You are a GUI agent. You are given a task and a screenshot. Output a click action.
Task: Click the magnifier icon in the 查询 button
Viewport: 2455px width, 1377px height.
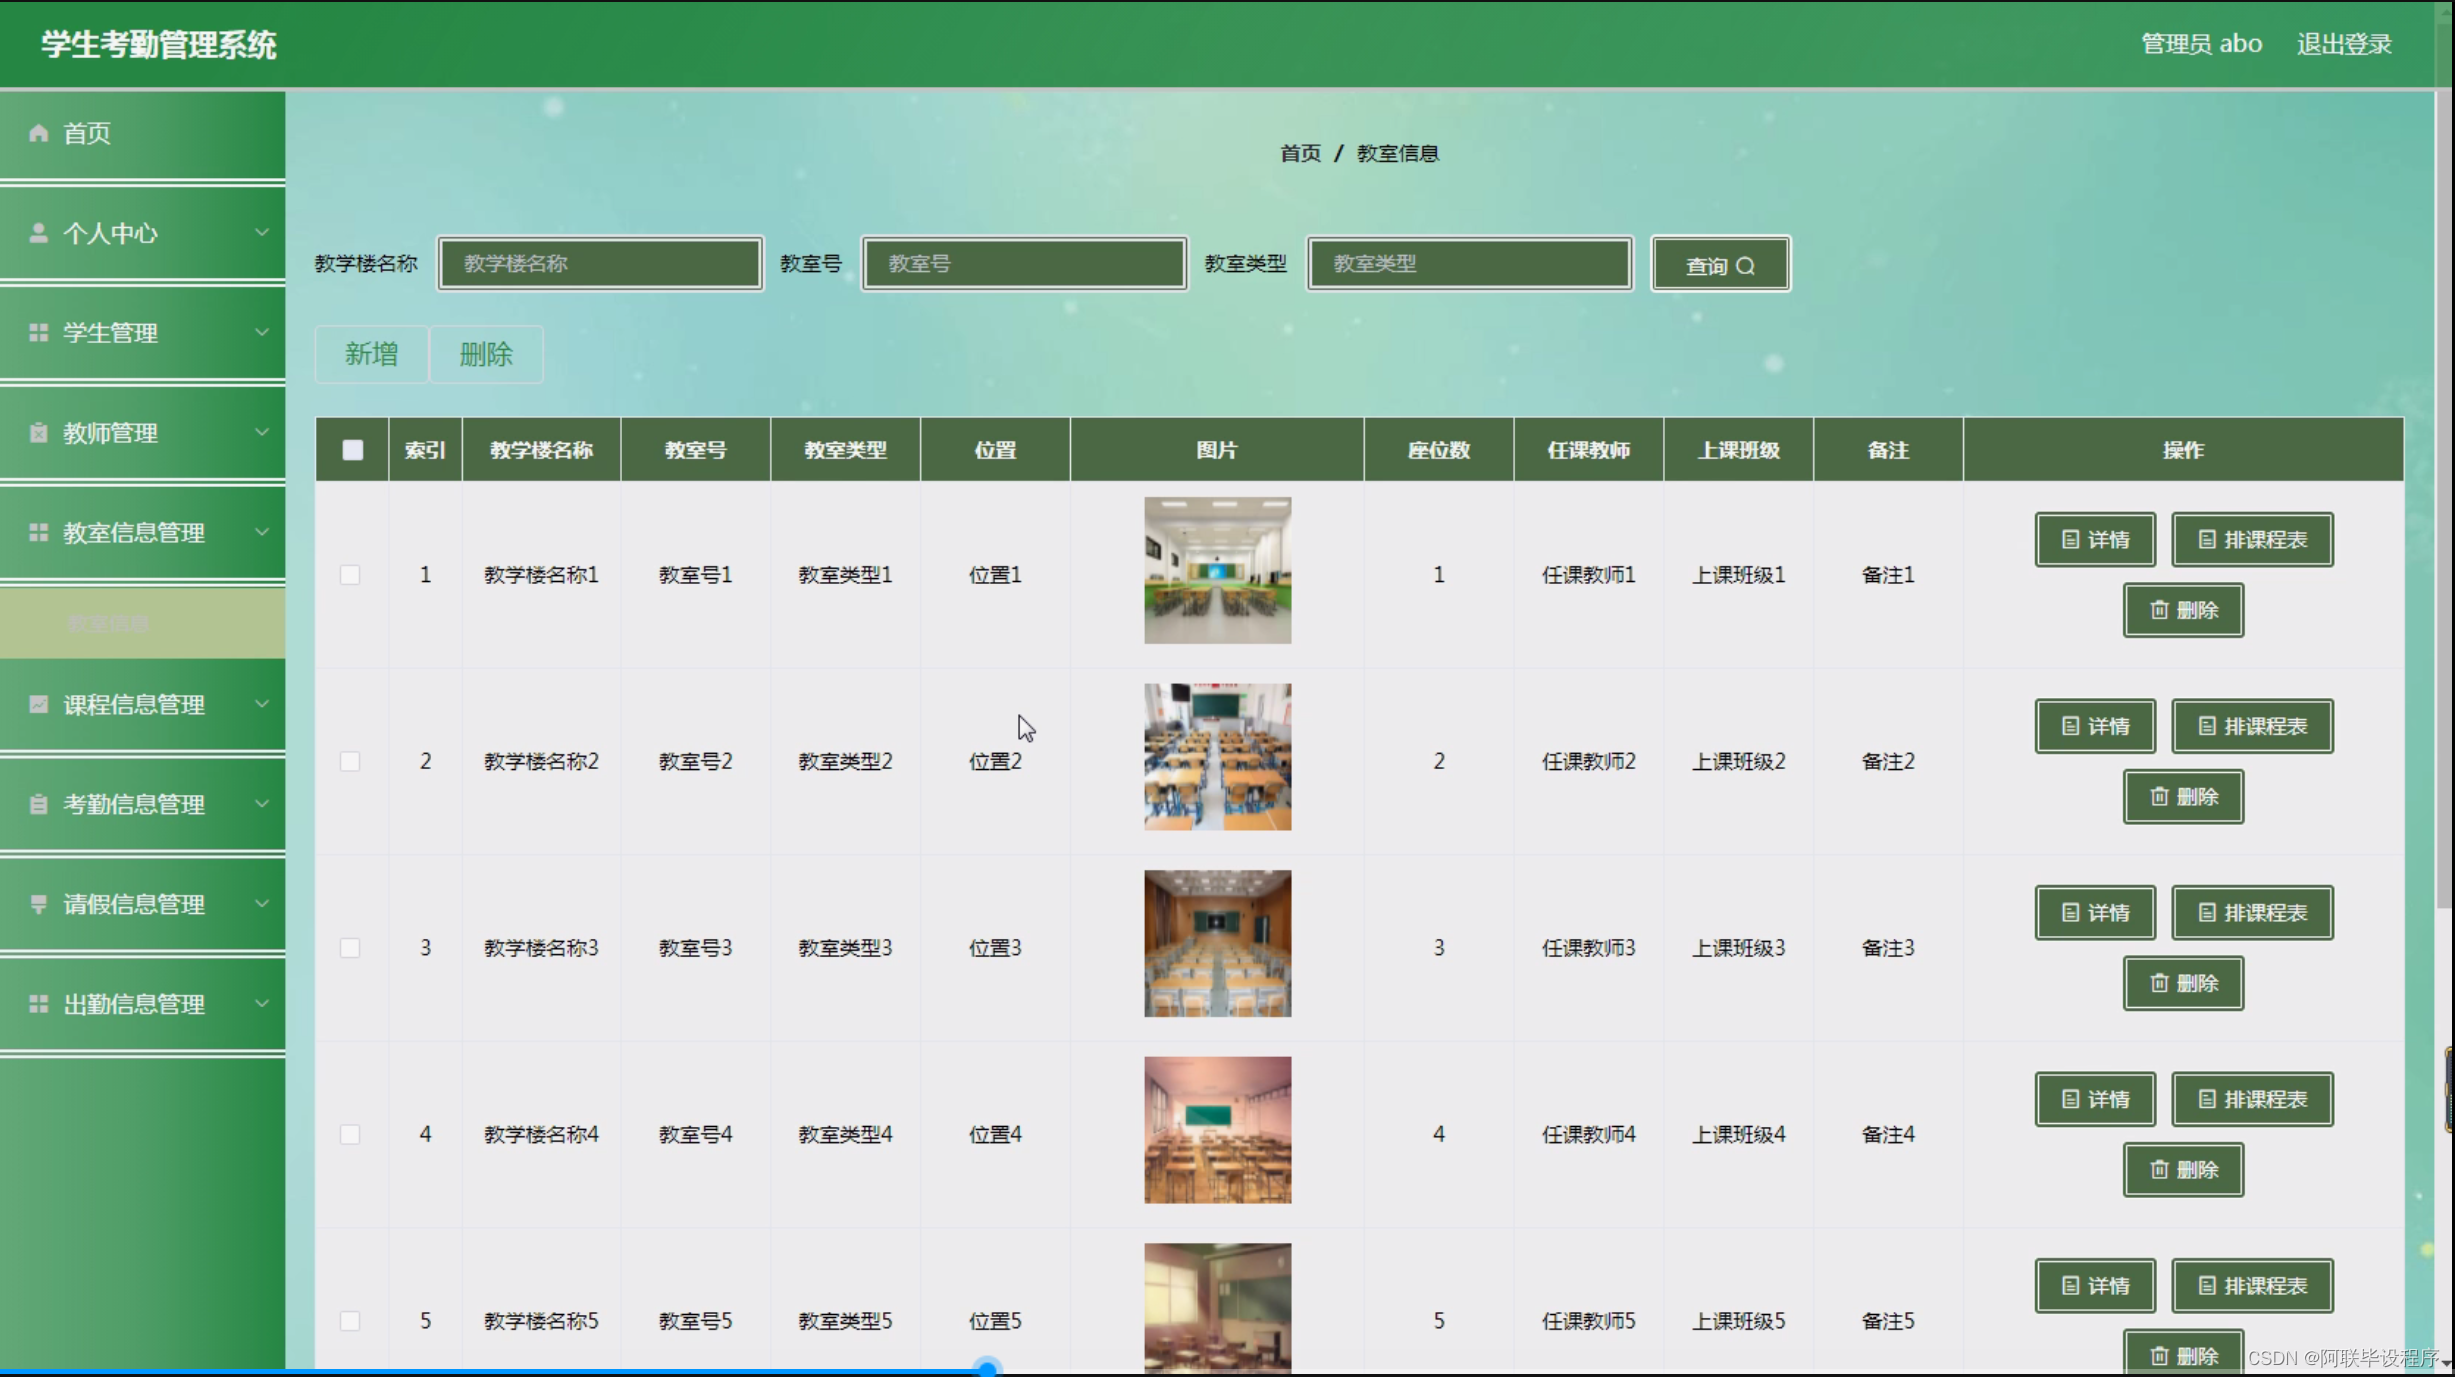point(1746,266)
